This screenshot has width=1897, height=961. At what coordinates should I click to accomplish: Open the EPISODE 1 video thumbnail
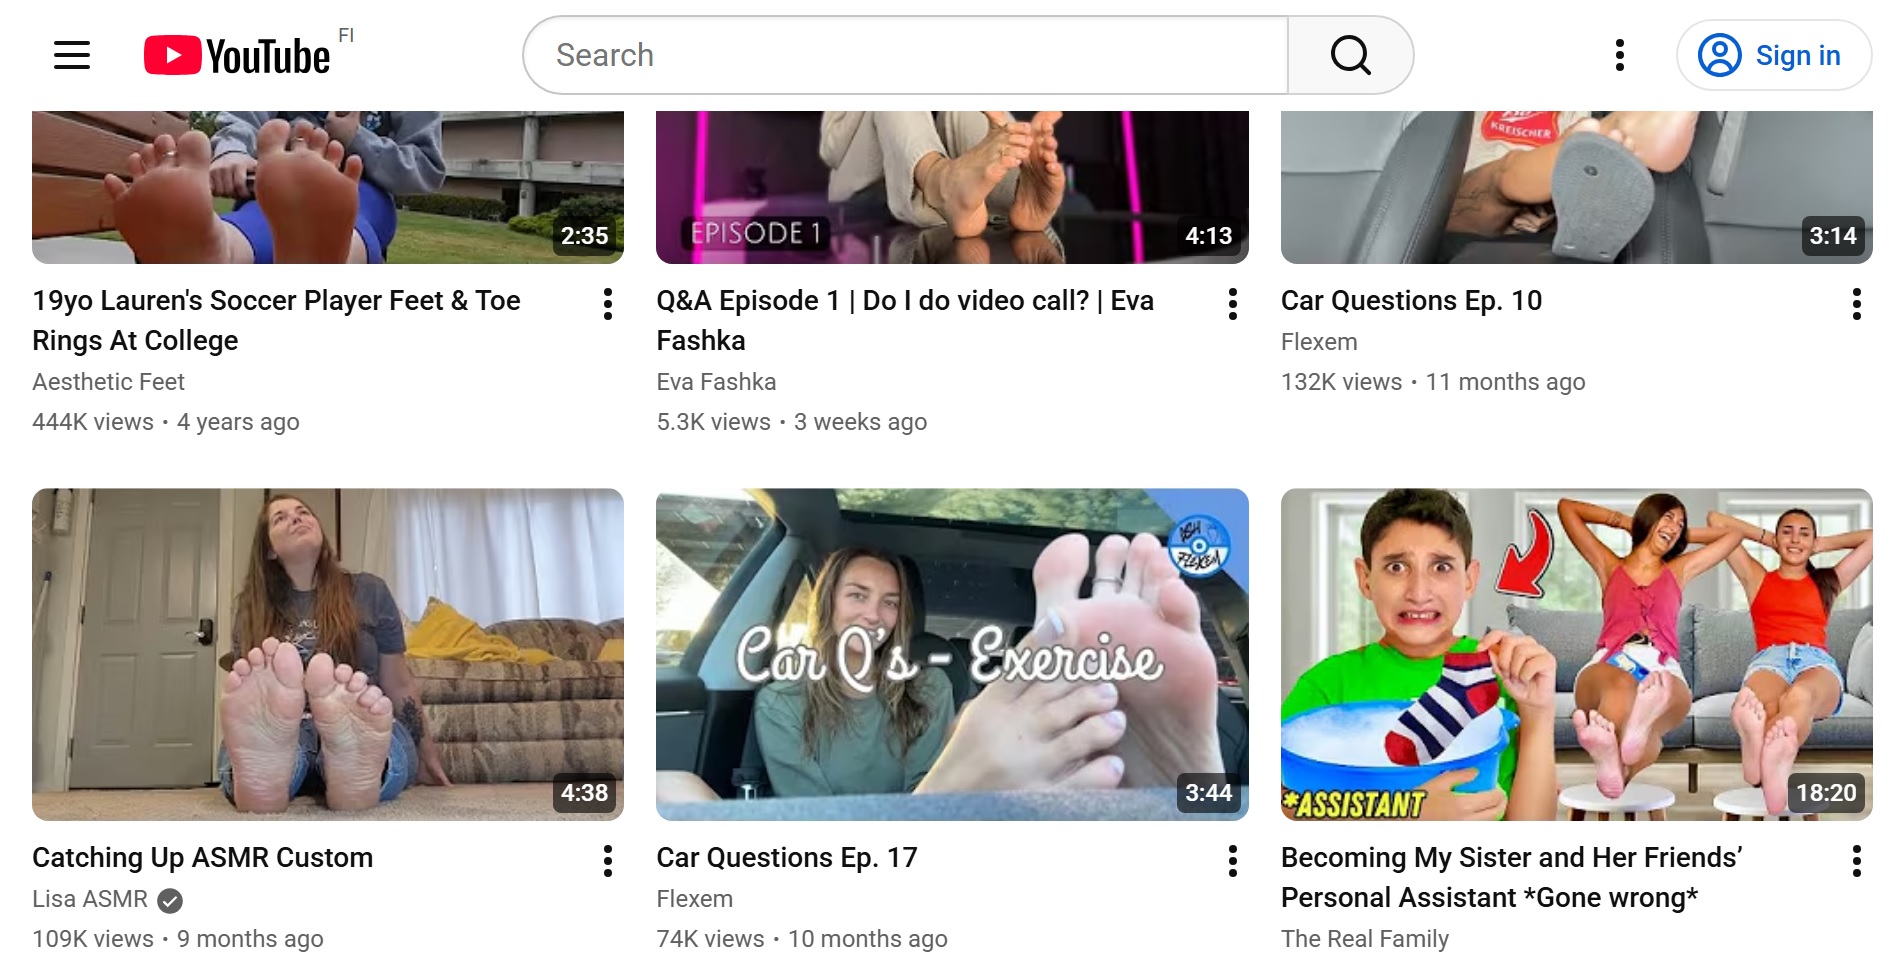952,187
